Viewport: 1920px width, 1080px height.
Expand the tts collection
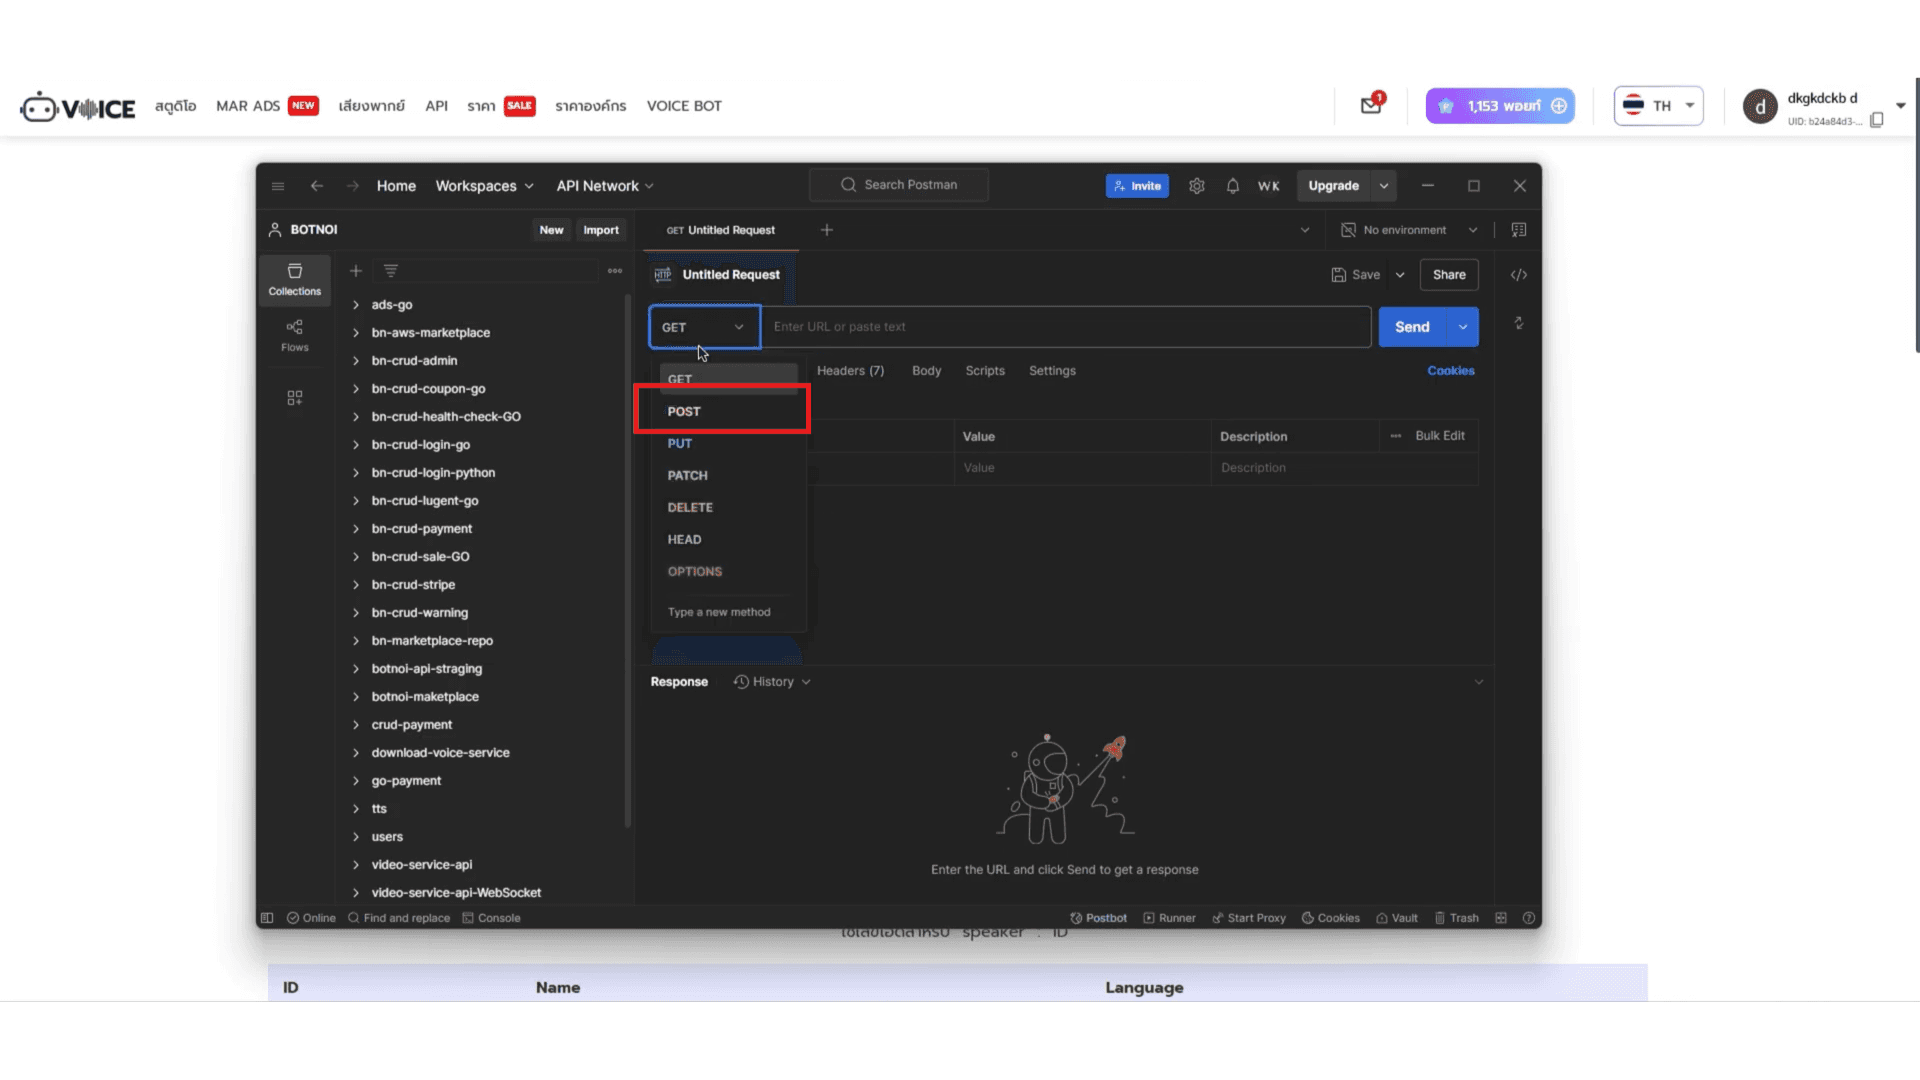[x=379, y=809]
